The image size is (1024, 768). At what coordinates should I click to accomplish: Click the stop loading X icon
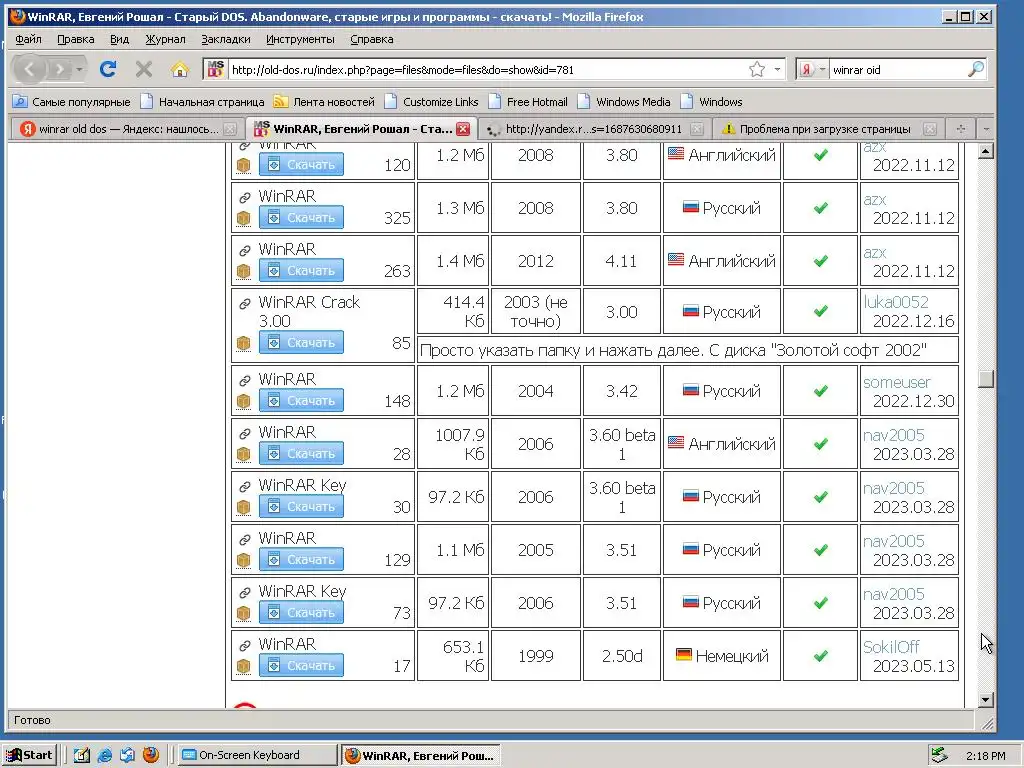[144, 69]
